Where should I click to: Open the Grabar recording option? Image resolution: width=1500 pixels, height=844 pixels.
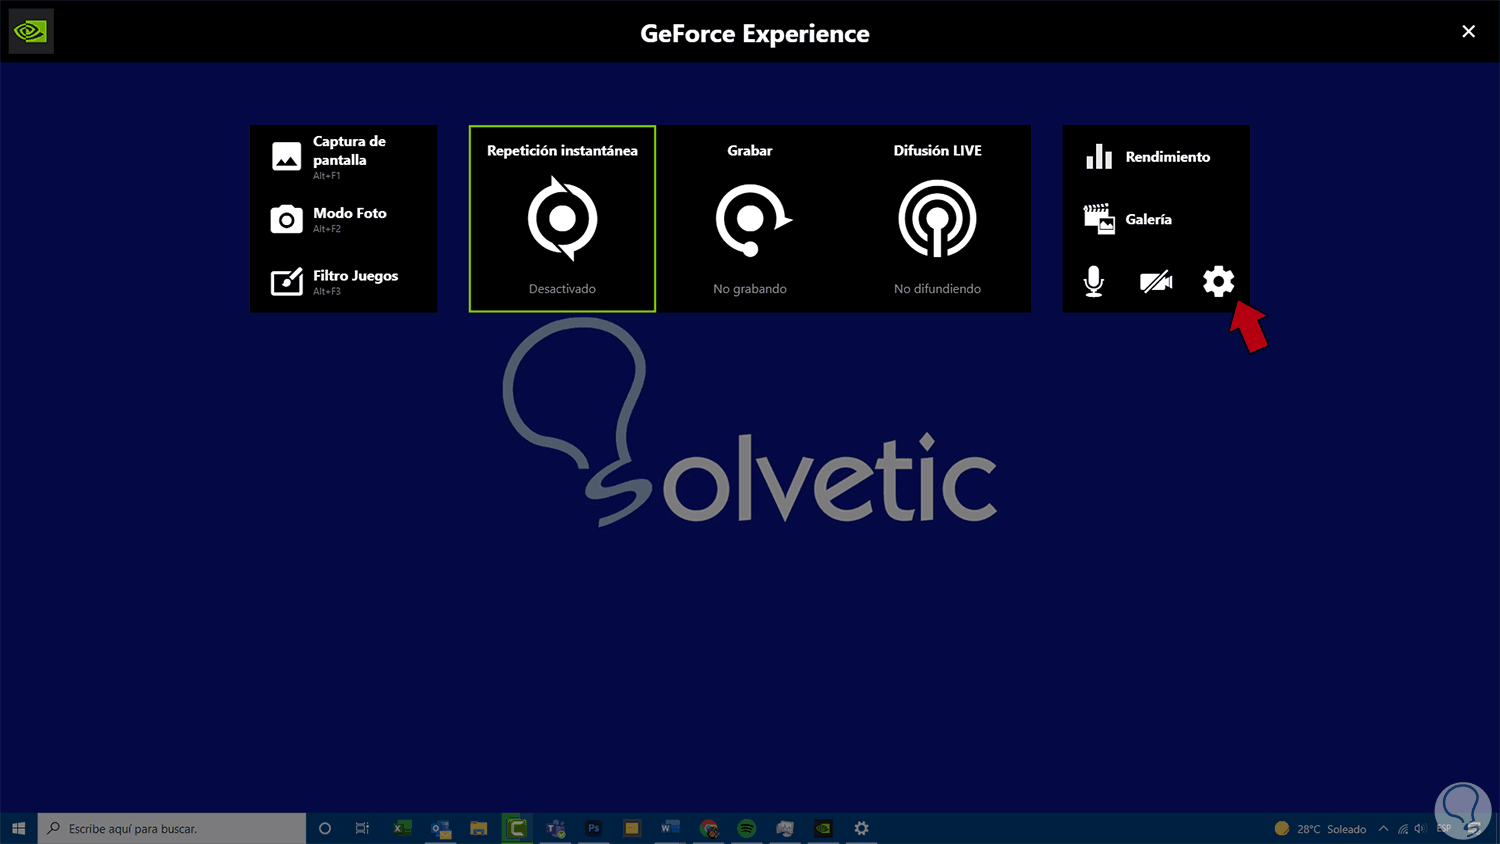[750, 219]
